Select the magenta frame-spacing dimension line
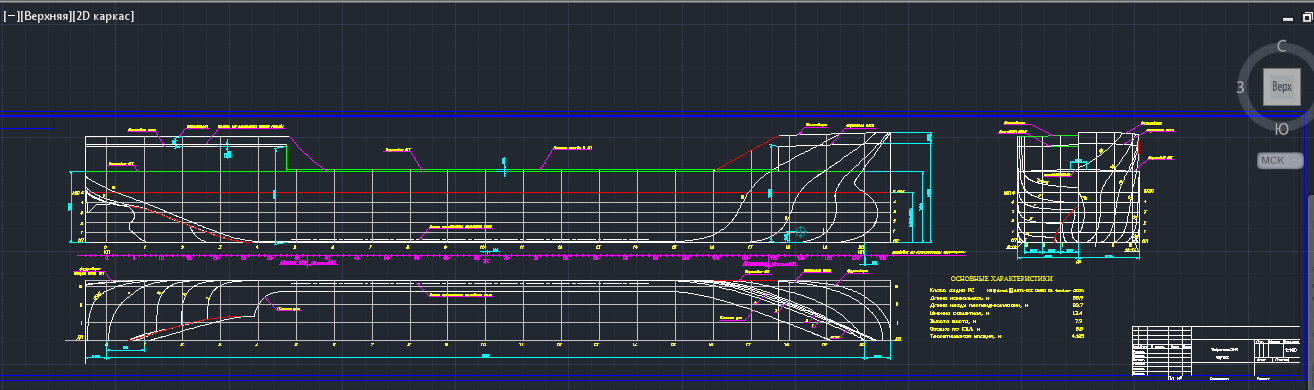 pyautogui.click(x=480, y=256)
